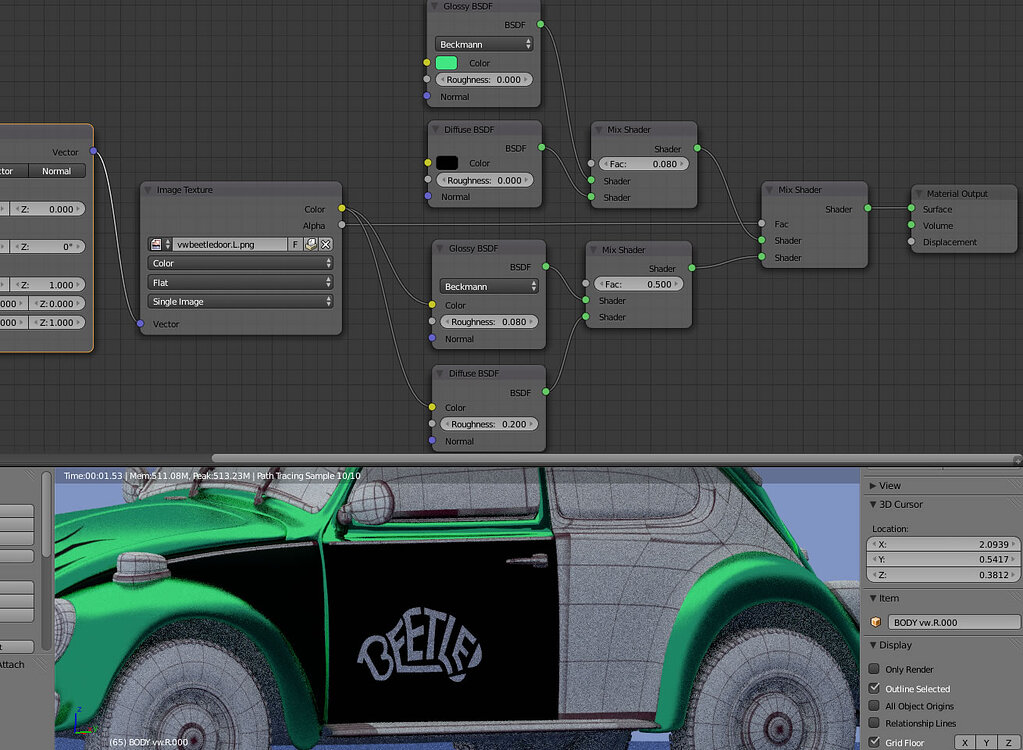This screenshot has width=1023, height=750.
Task: Click the tool shelf vertical scrollbar
Action: (46, 515)
